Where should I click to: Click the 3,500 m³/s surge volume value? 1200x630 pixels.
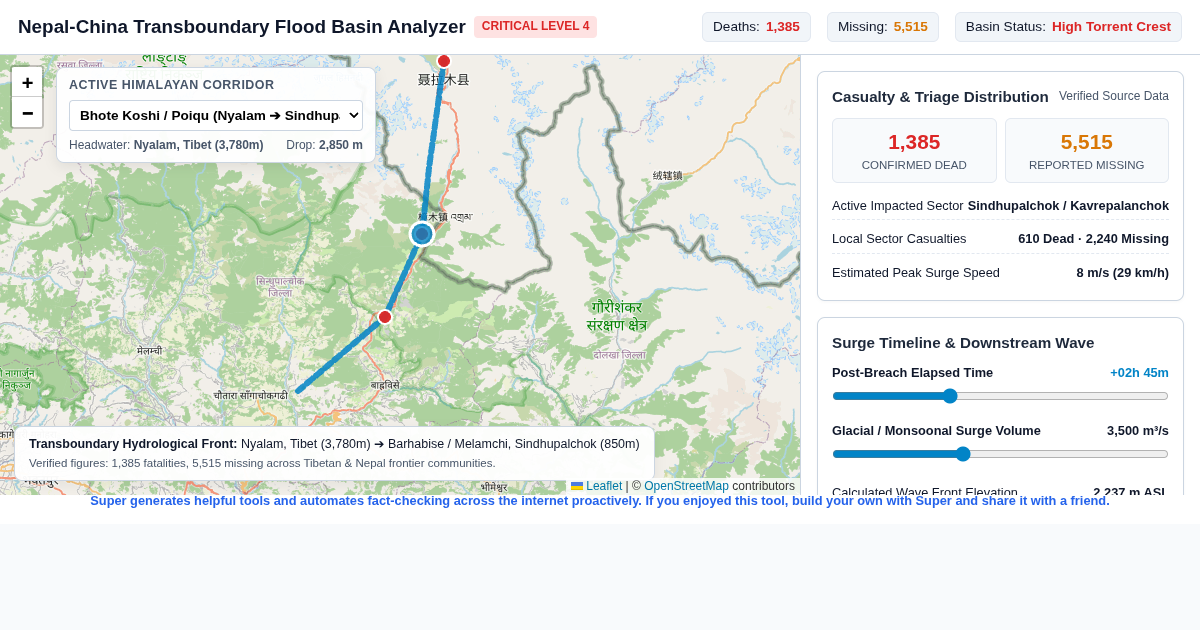(1138, 431)
